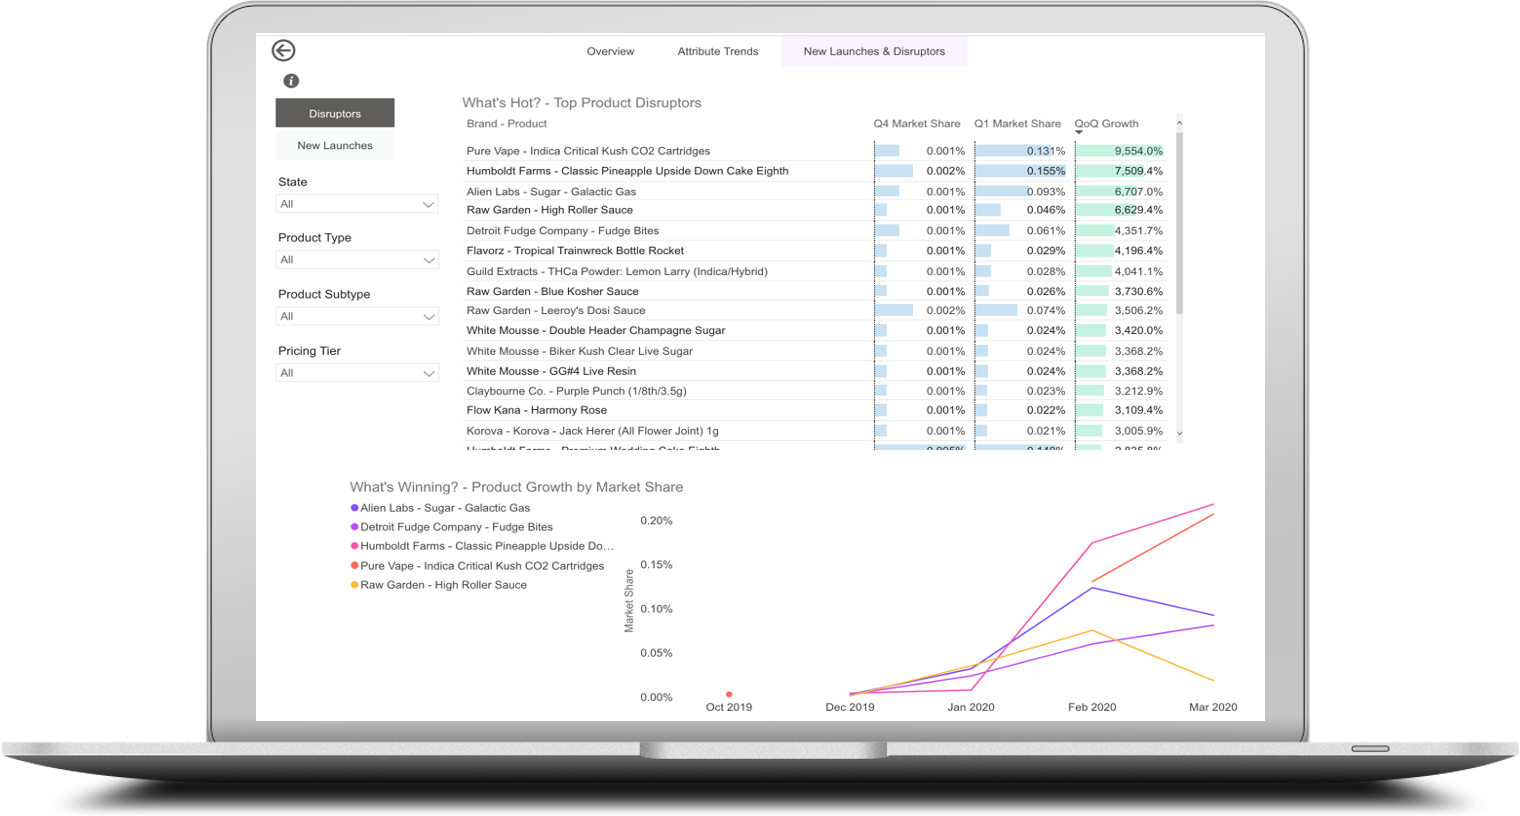The image size is (1520, 816).
Task: Select White Mousse Biker Kush row
Action: pyautogui.click(x=815, y=351)
